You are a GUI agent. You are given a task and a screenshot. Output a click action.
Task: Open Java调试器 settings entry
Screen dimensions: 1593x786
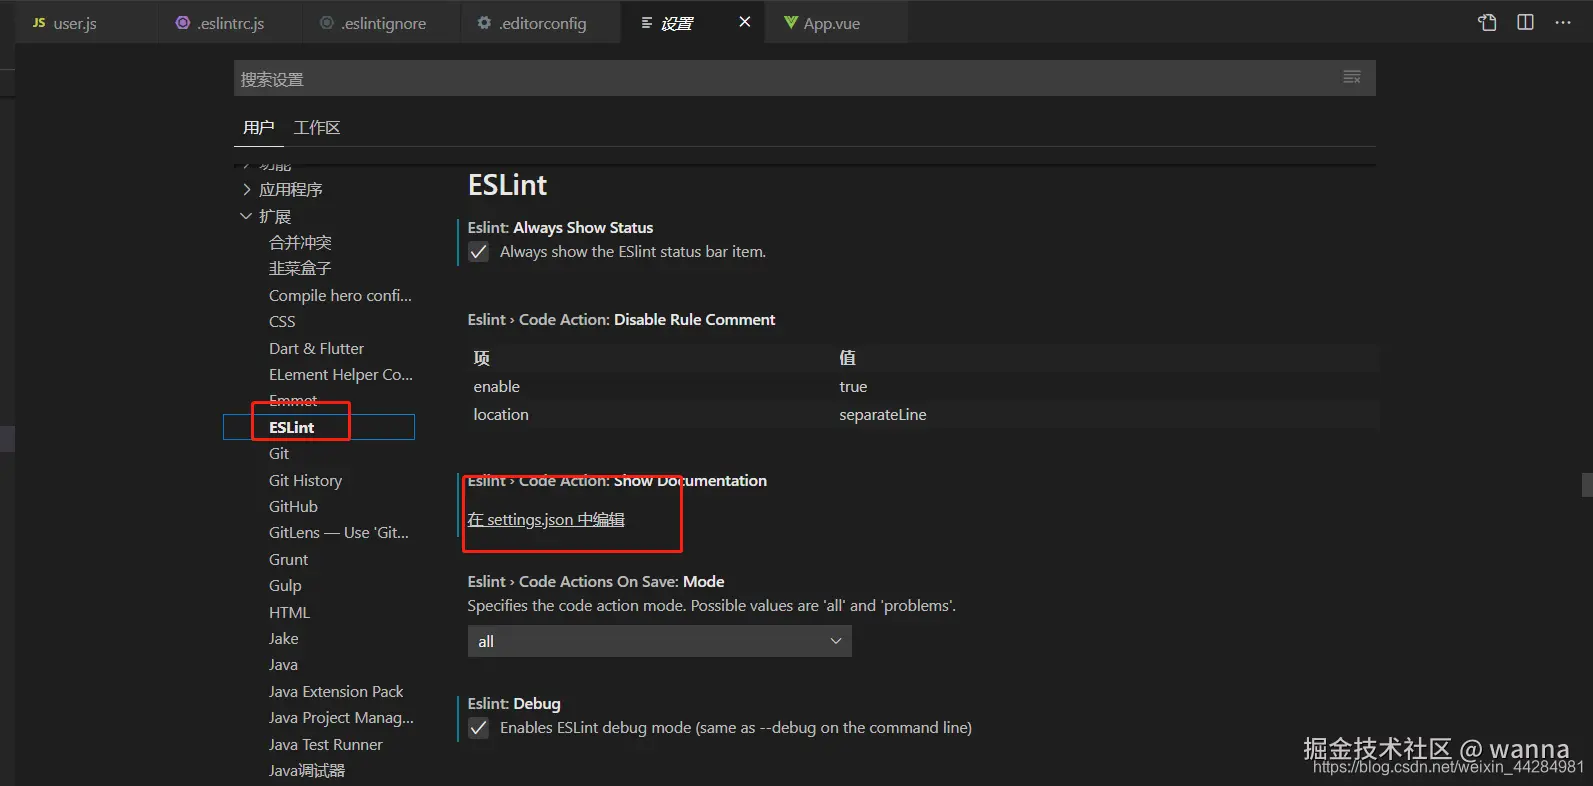point(307,771)
